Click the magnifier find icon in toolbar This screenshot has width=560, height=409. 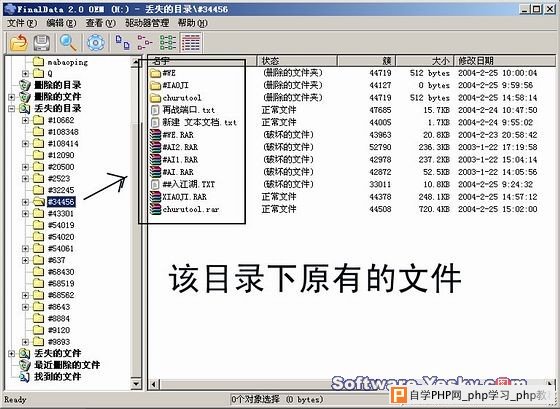68,42
